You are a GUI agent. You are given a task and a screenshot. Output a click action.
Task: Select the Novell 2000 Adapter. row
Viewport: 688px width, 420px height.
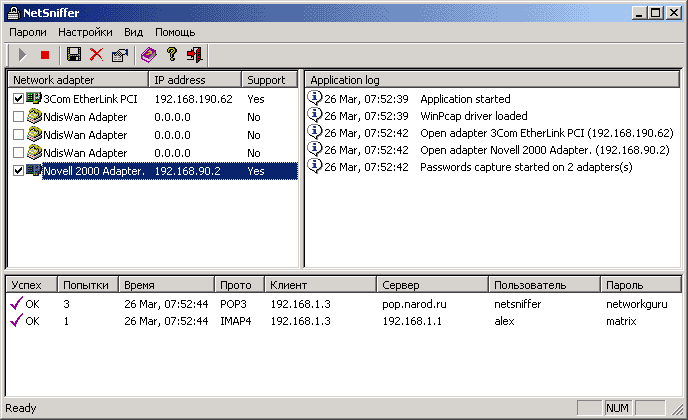coord(155,171)
